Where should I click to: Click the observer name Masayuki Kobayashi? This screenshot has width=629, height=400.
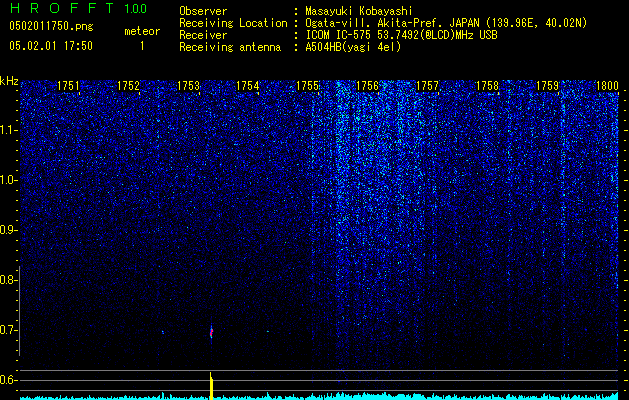359,11
